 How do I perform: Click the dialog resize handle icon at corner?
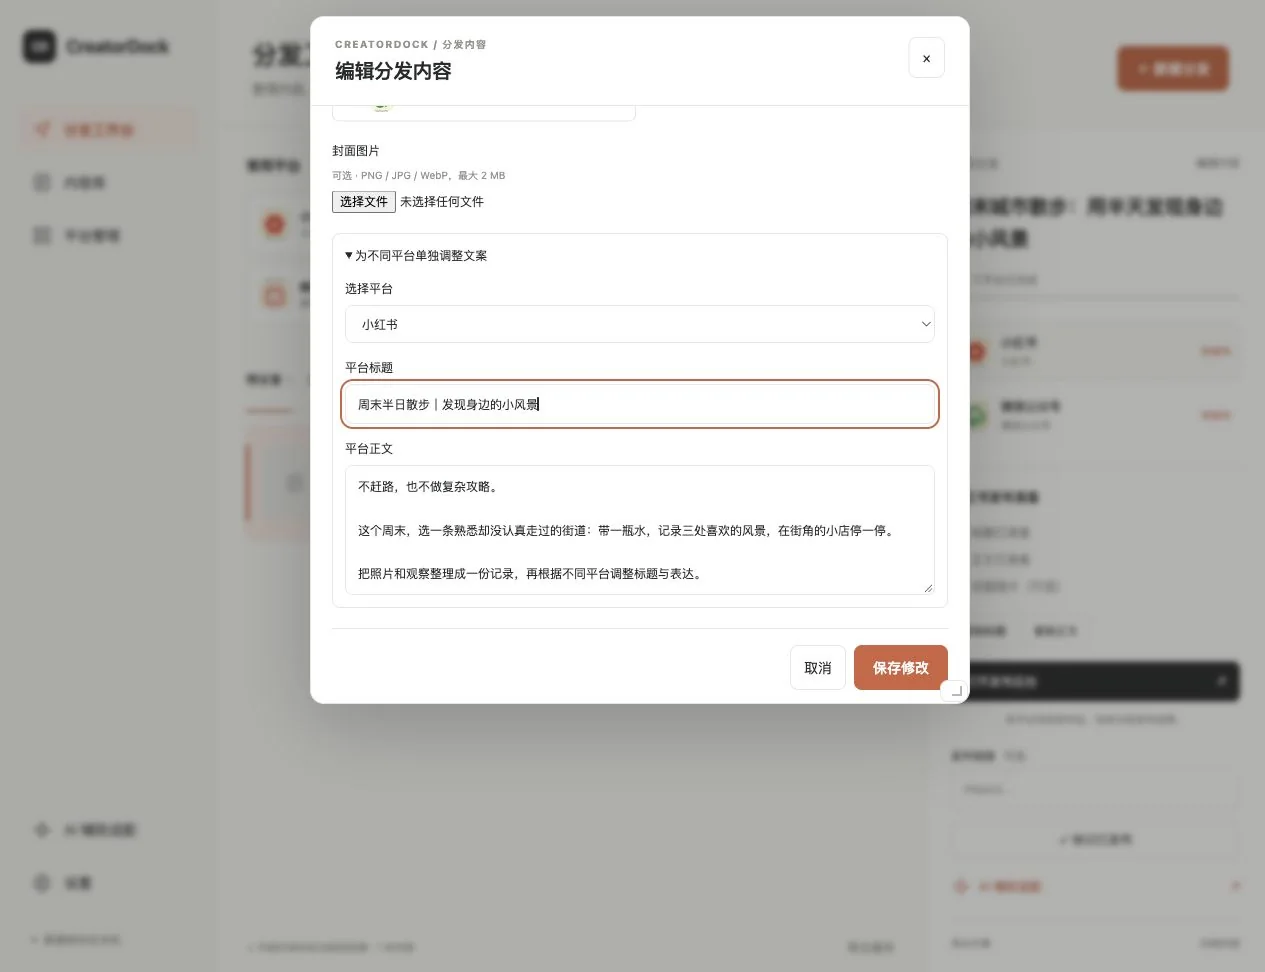[x=956, y=690]
